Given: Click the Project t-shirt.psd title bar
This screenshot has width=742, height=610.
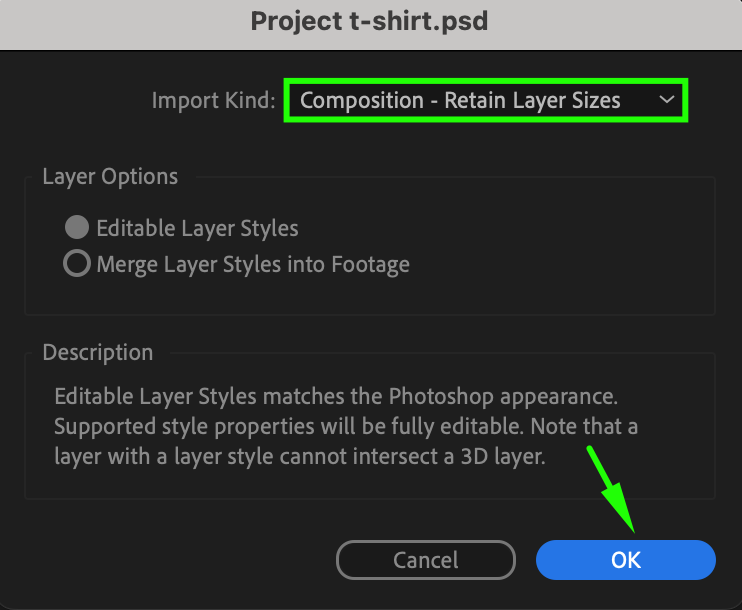Looking at the screenshot, I should (369, 21).
